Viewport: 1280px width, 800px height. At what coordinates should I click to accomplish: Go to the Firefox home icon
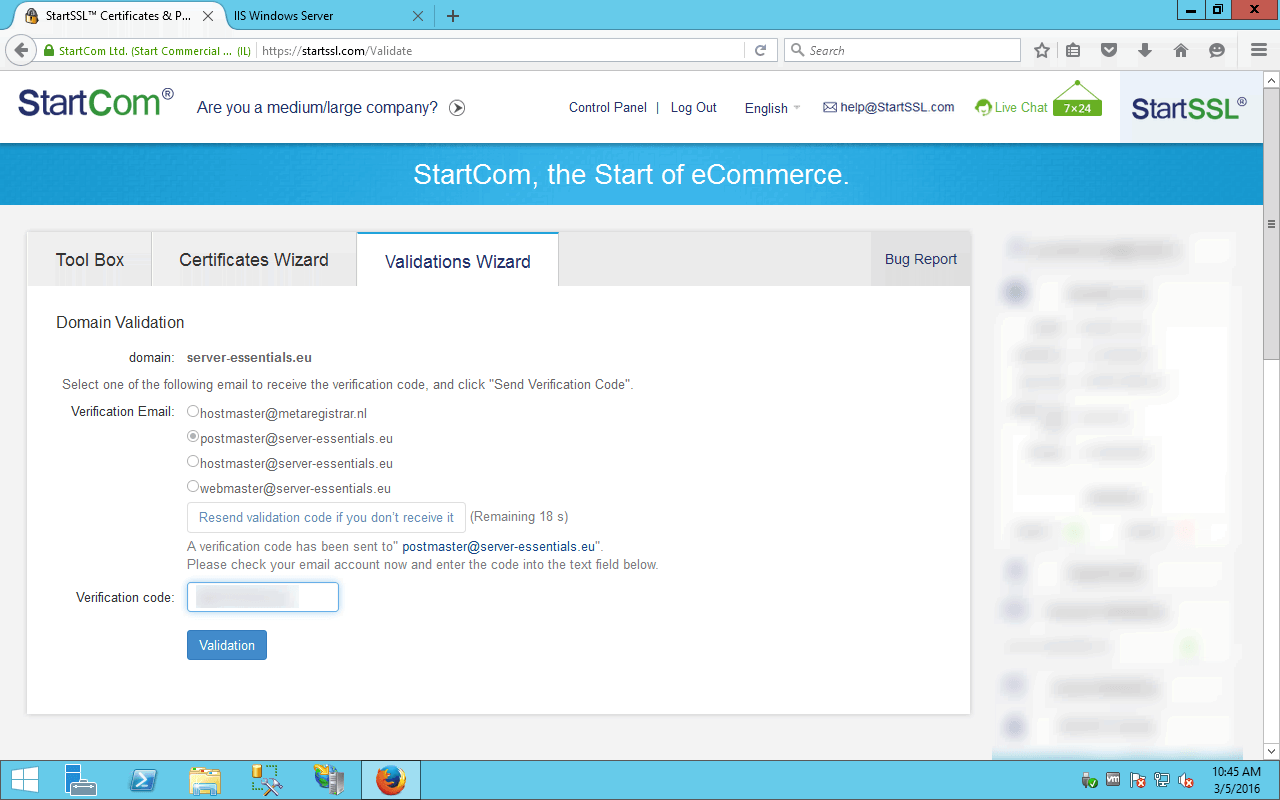[x=1181, y=50]
